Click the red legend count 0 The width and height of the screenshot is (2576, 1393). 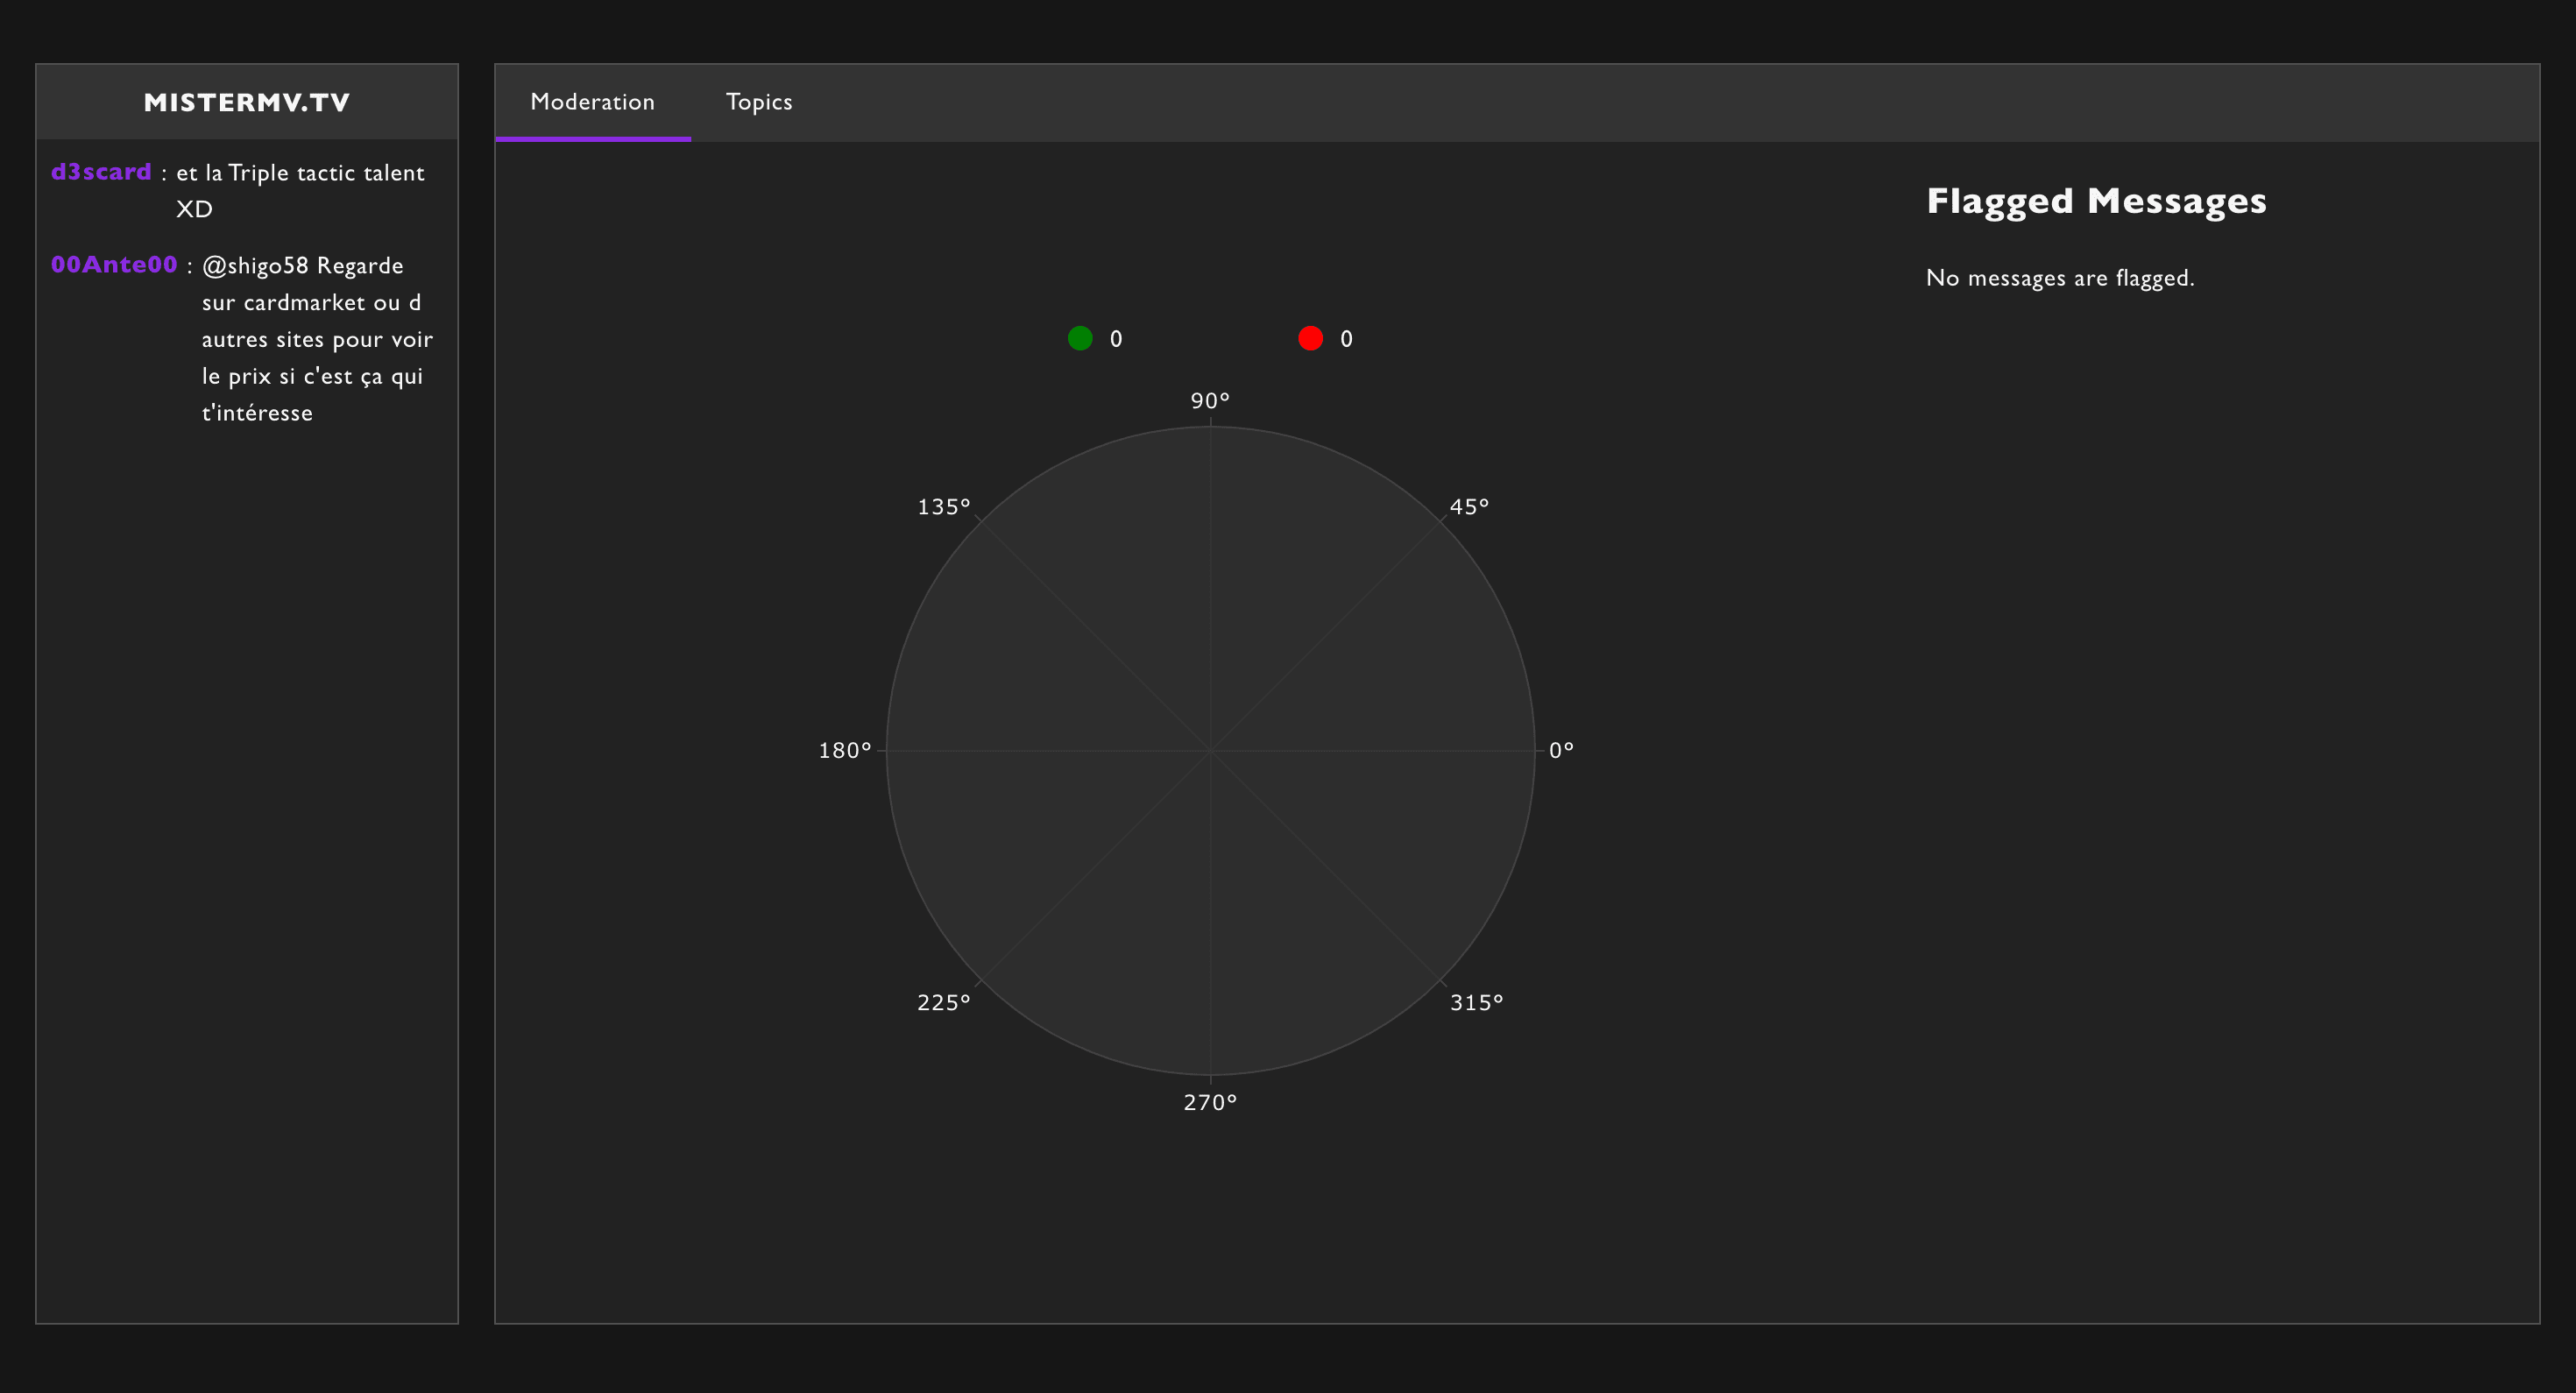[1346, 339]
